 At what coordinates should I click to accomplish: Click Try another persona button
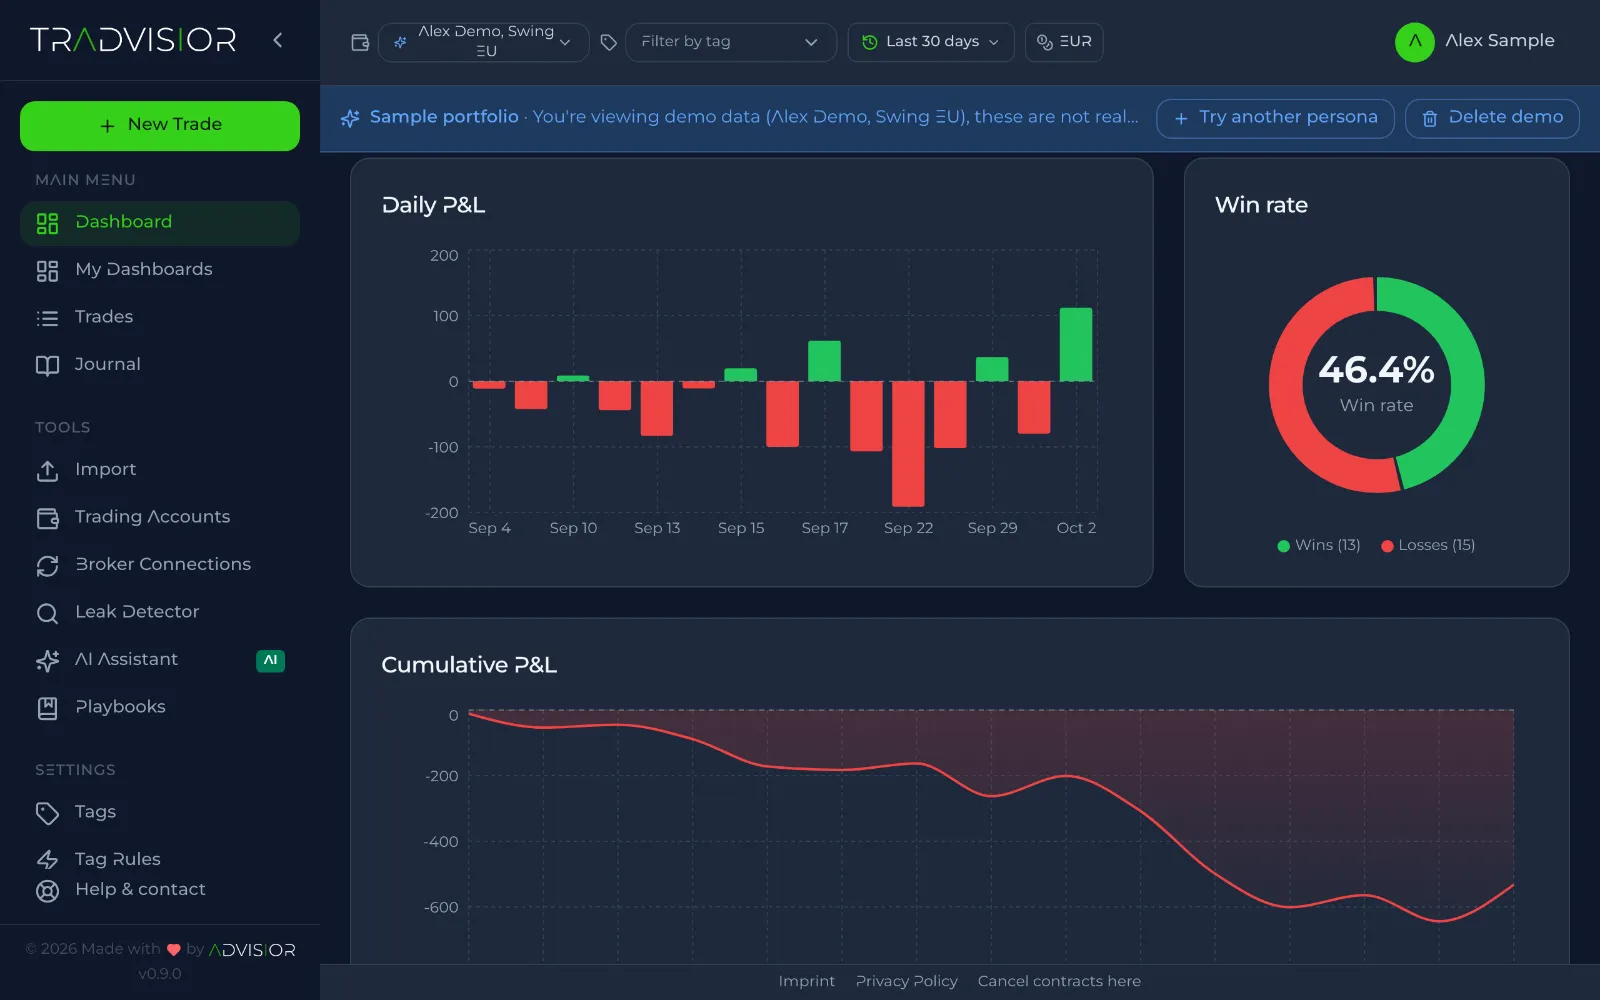click(1275, 118)
